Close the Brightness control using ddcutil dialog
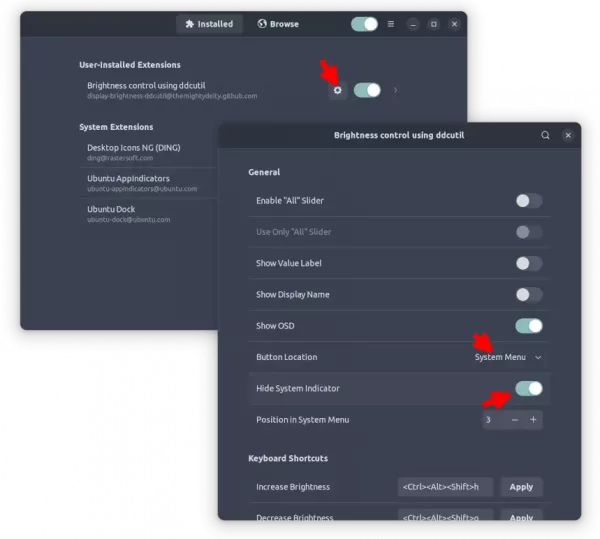Screen dimensions: 600x539 point(568,135)
